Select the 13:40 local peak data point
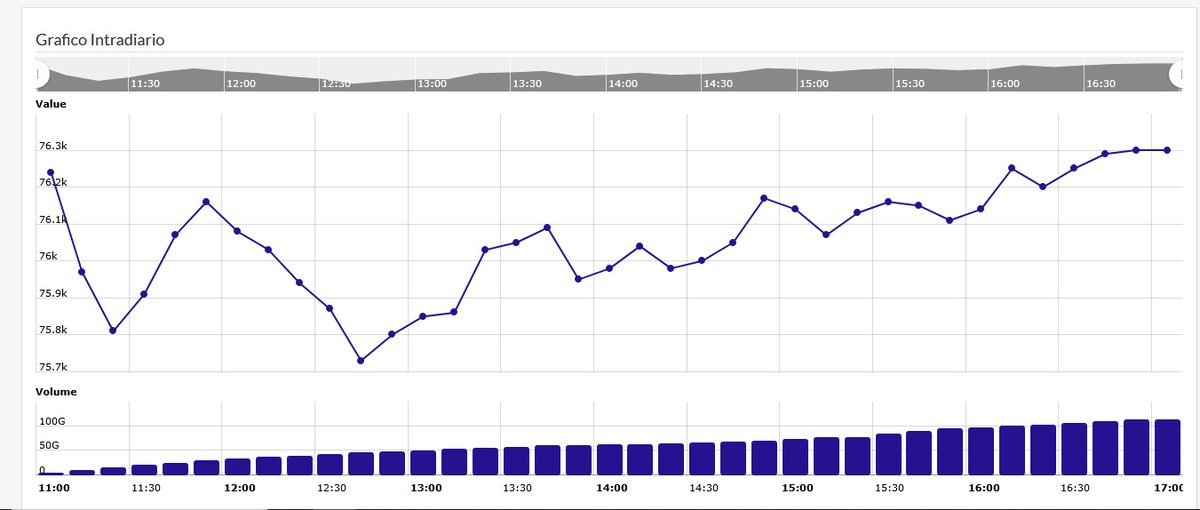 click(547, 228)
